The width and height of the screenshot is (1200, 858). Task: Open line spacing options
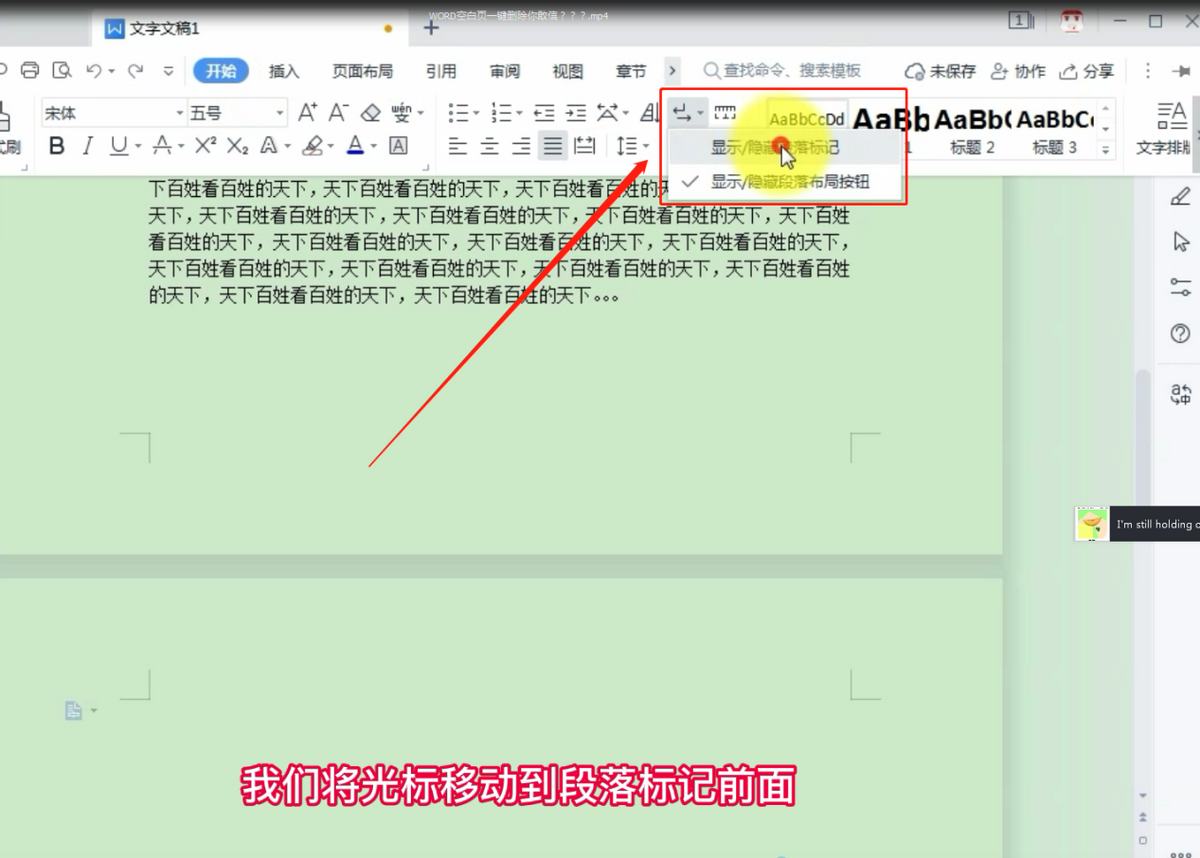coord(627,146)
